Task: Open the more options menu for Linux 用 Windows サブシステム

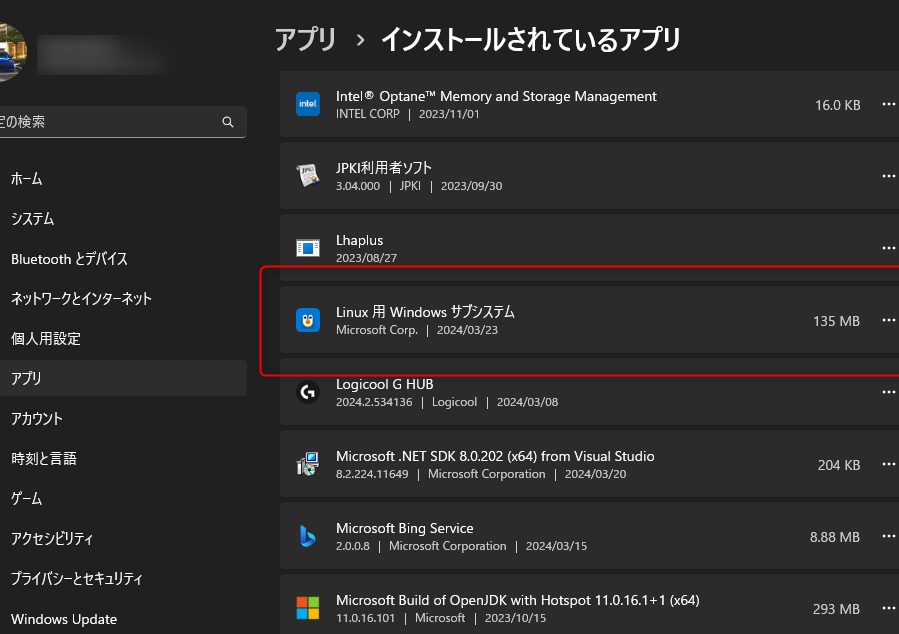Action: click(x=888, y=320)
